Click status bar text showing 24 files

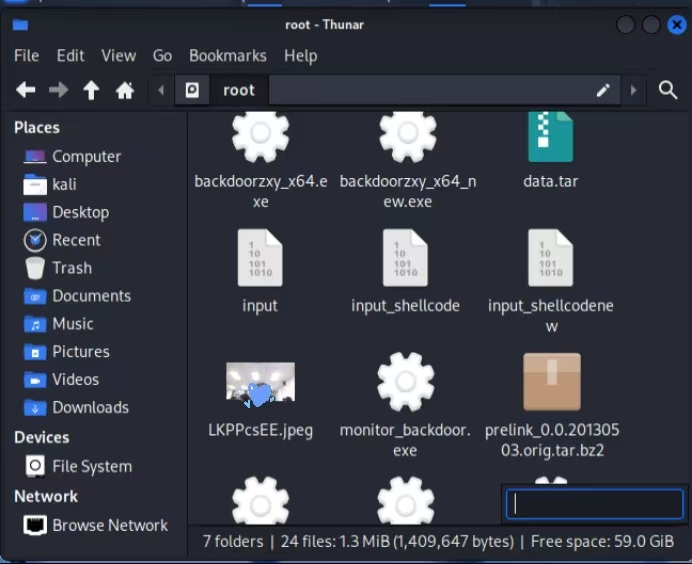[397, 541]
